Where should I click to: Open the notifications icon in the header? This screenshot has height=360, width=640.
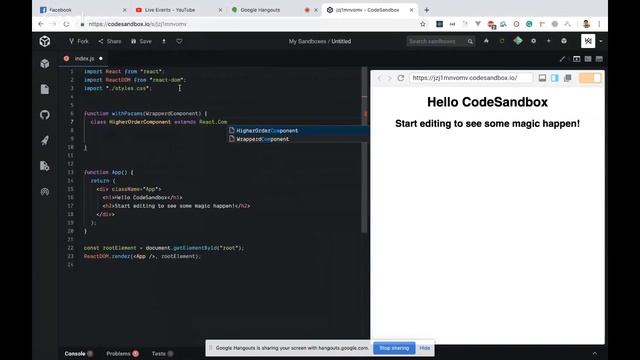click(564, 41)
